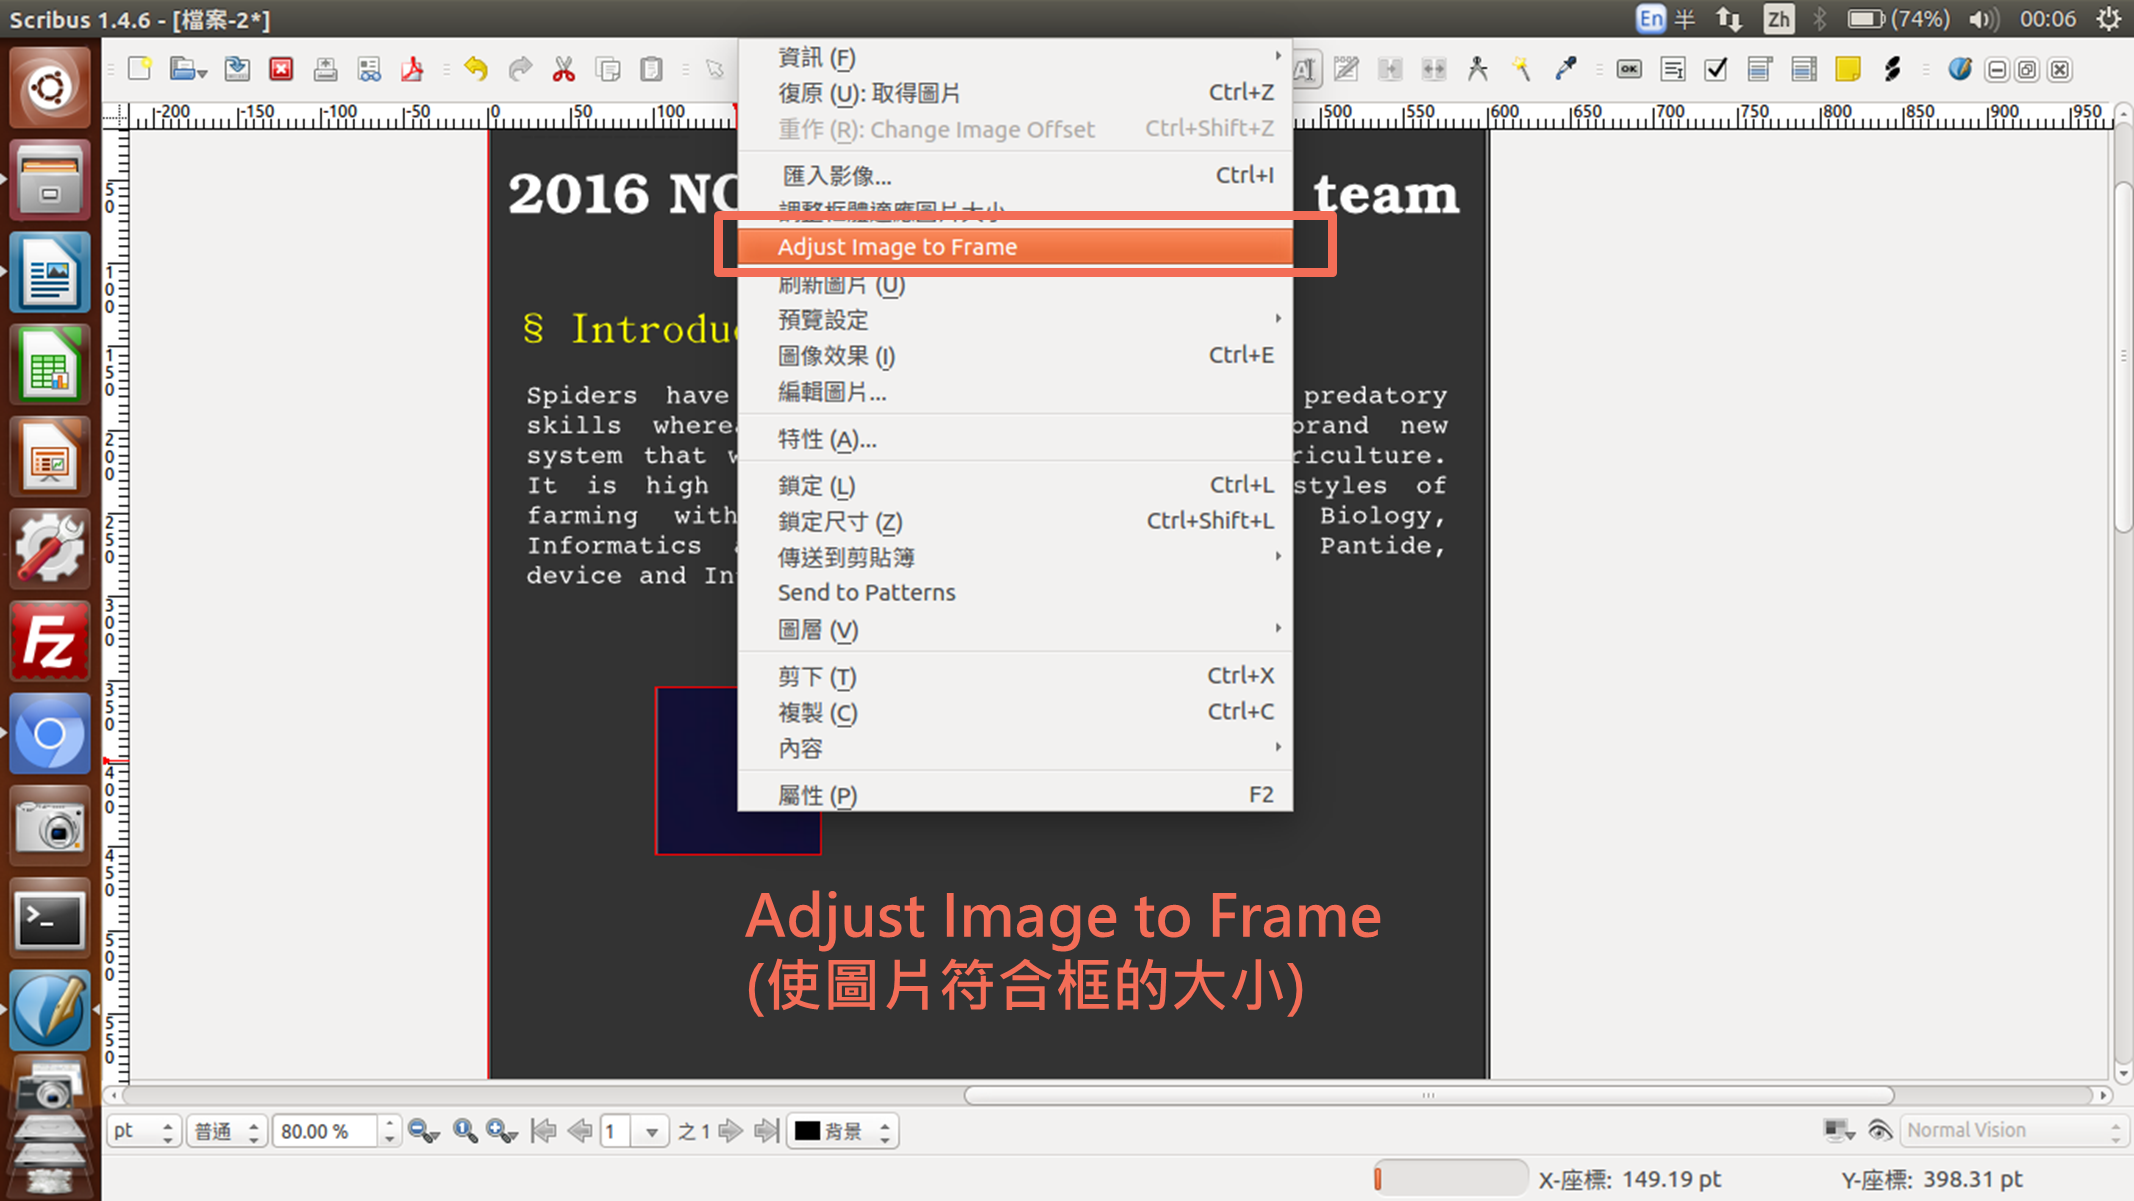Select the Link Text Frames tool
This screenshot has width=2134, height=1201.
tap(1390, 69)
